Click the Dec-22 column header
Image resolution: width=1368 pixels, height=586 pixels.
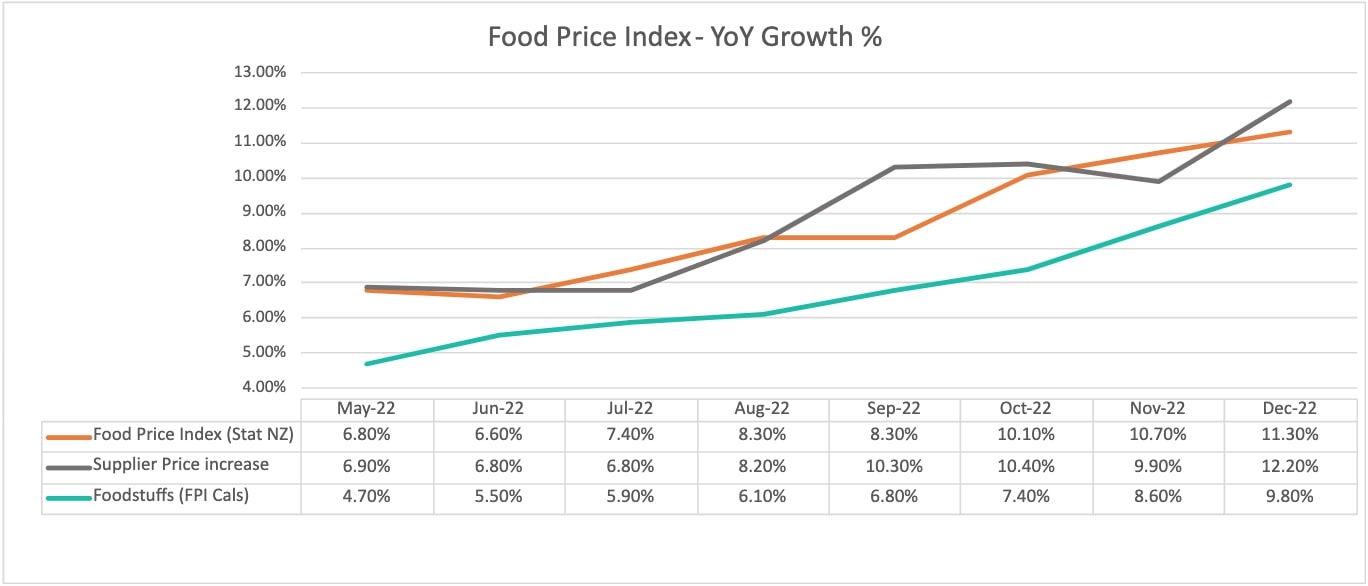tap(1289, 408)
